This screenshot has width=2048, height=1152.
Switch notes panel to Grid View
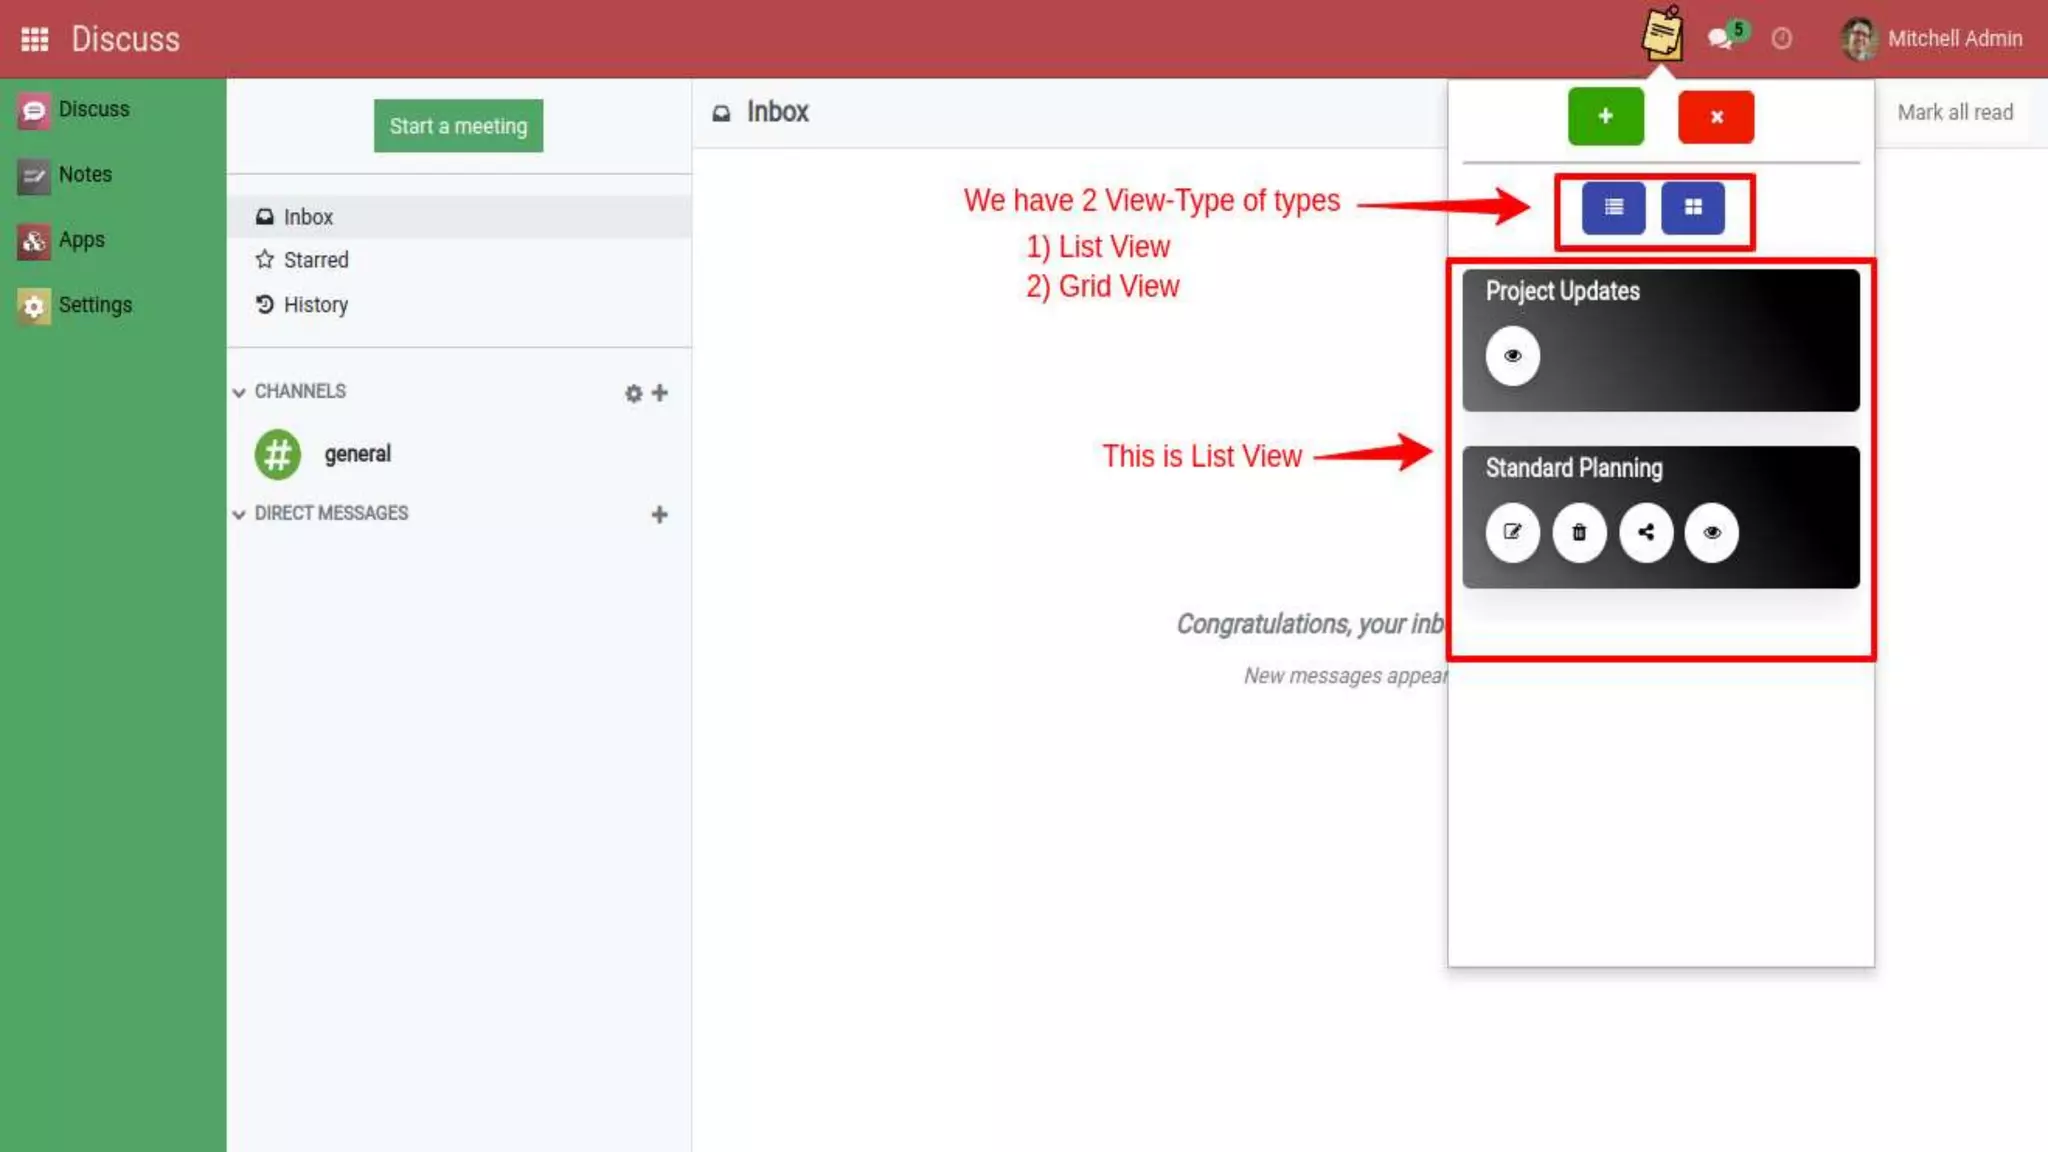point(1692,207)
